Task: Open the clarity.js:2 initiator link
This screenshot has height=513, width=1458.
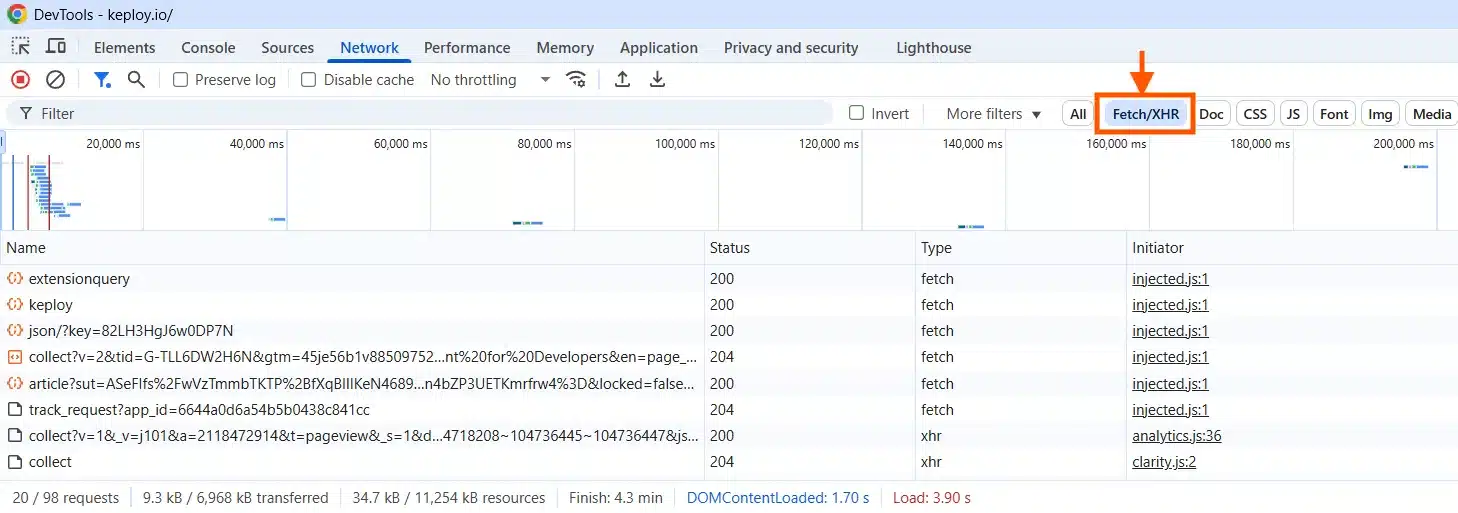Action: click(1164, 462)
